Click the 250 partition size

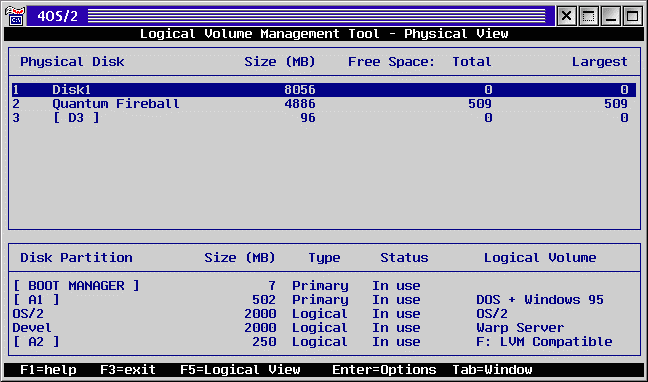point(264,342)
